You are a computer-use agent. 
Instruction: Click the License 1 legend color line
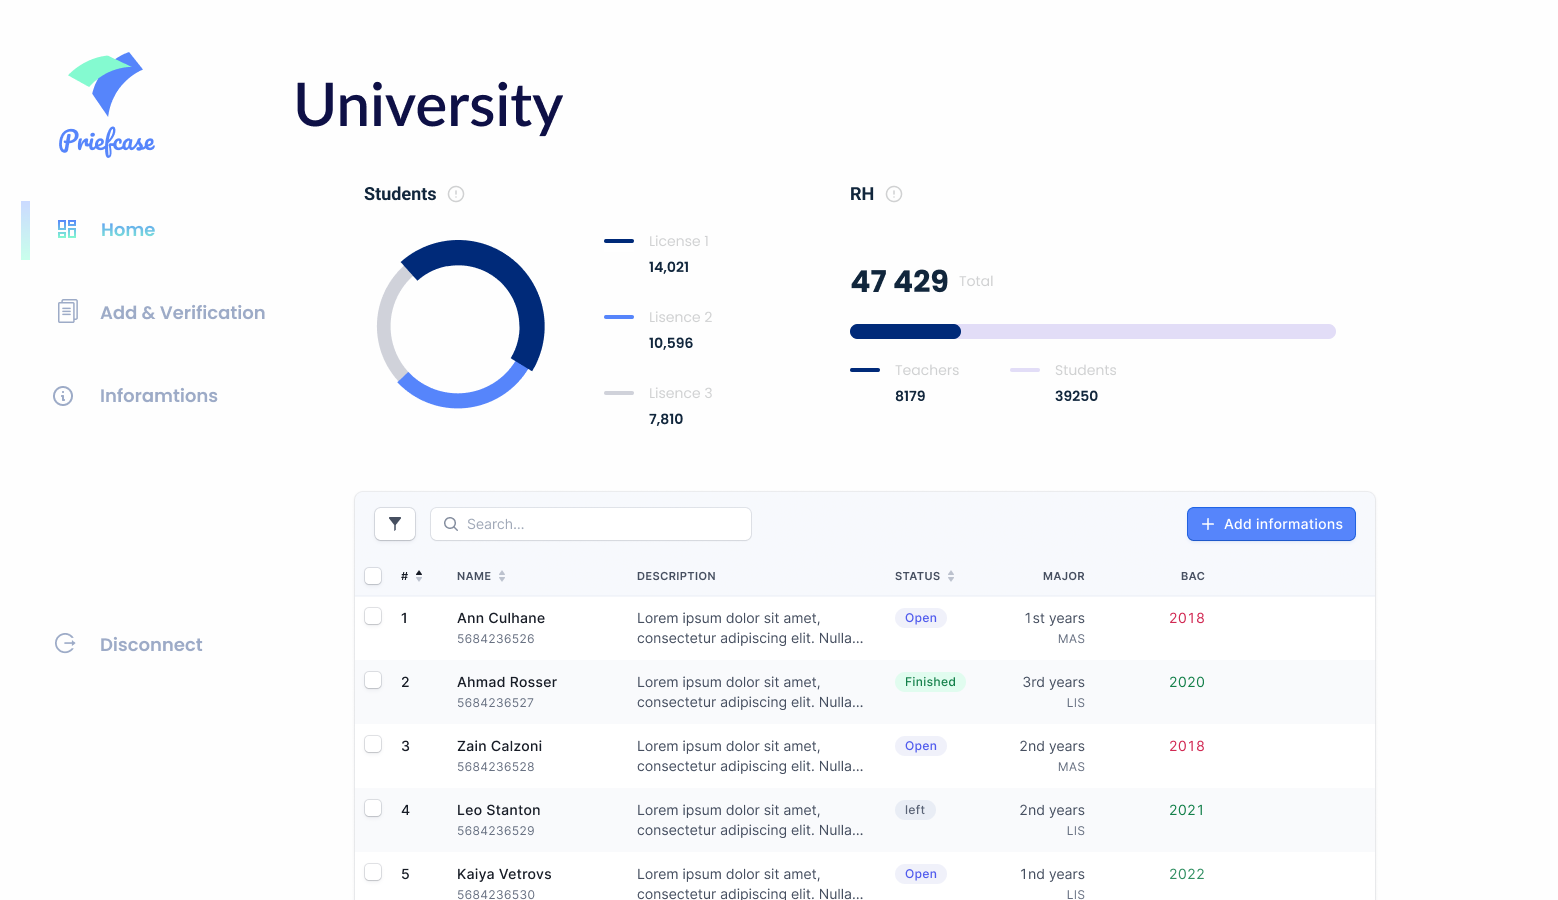[x=619, y=241]
